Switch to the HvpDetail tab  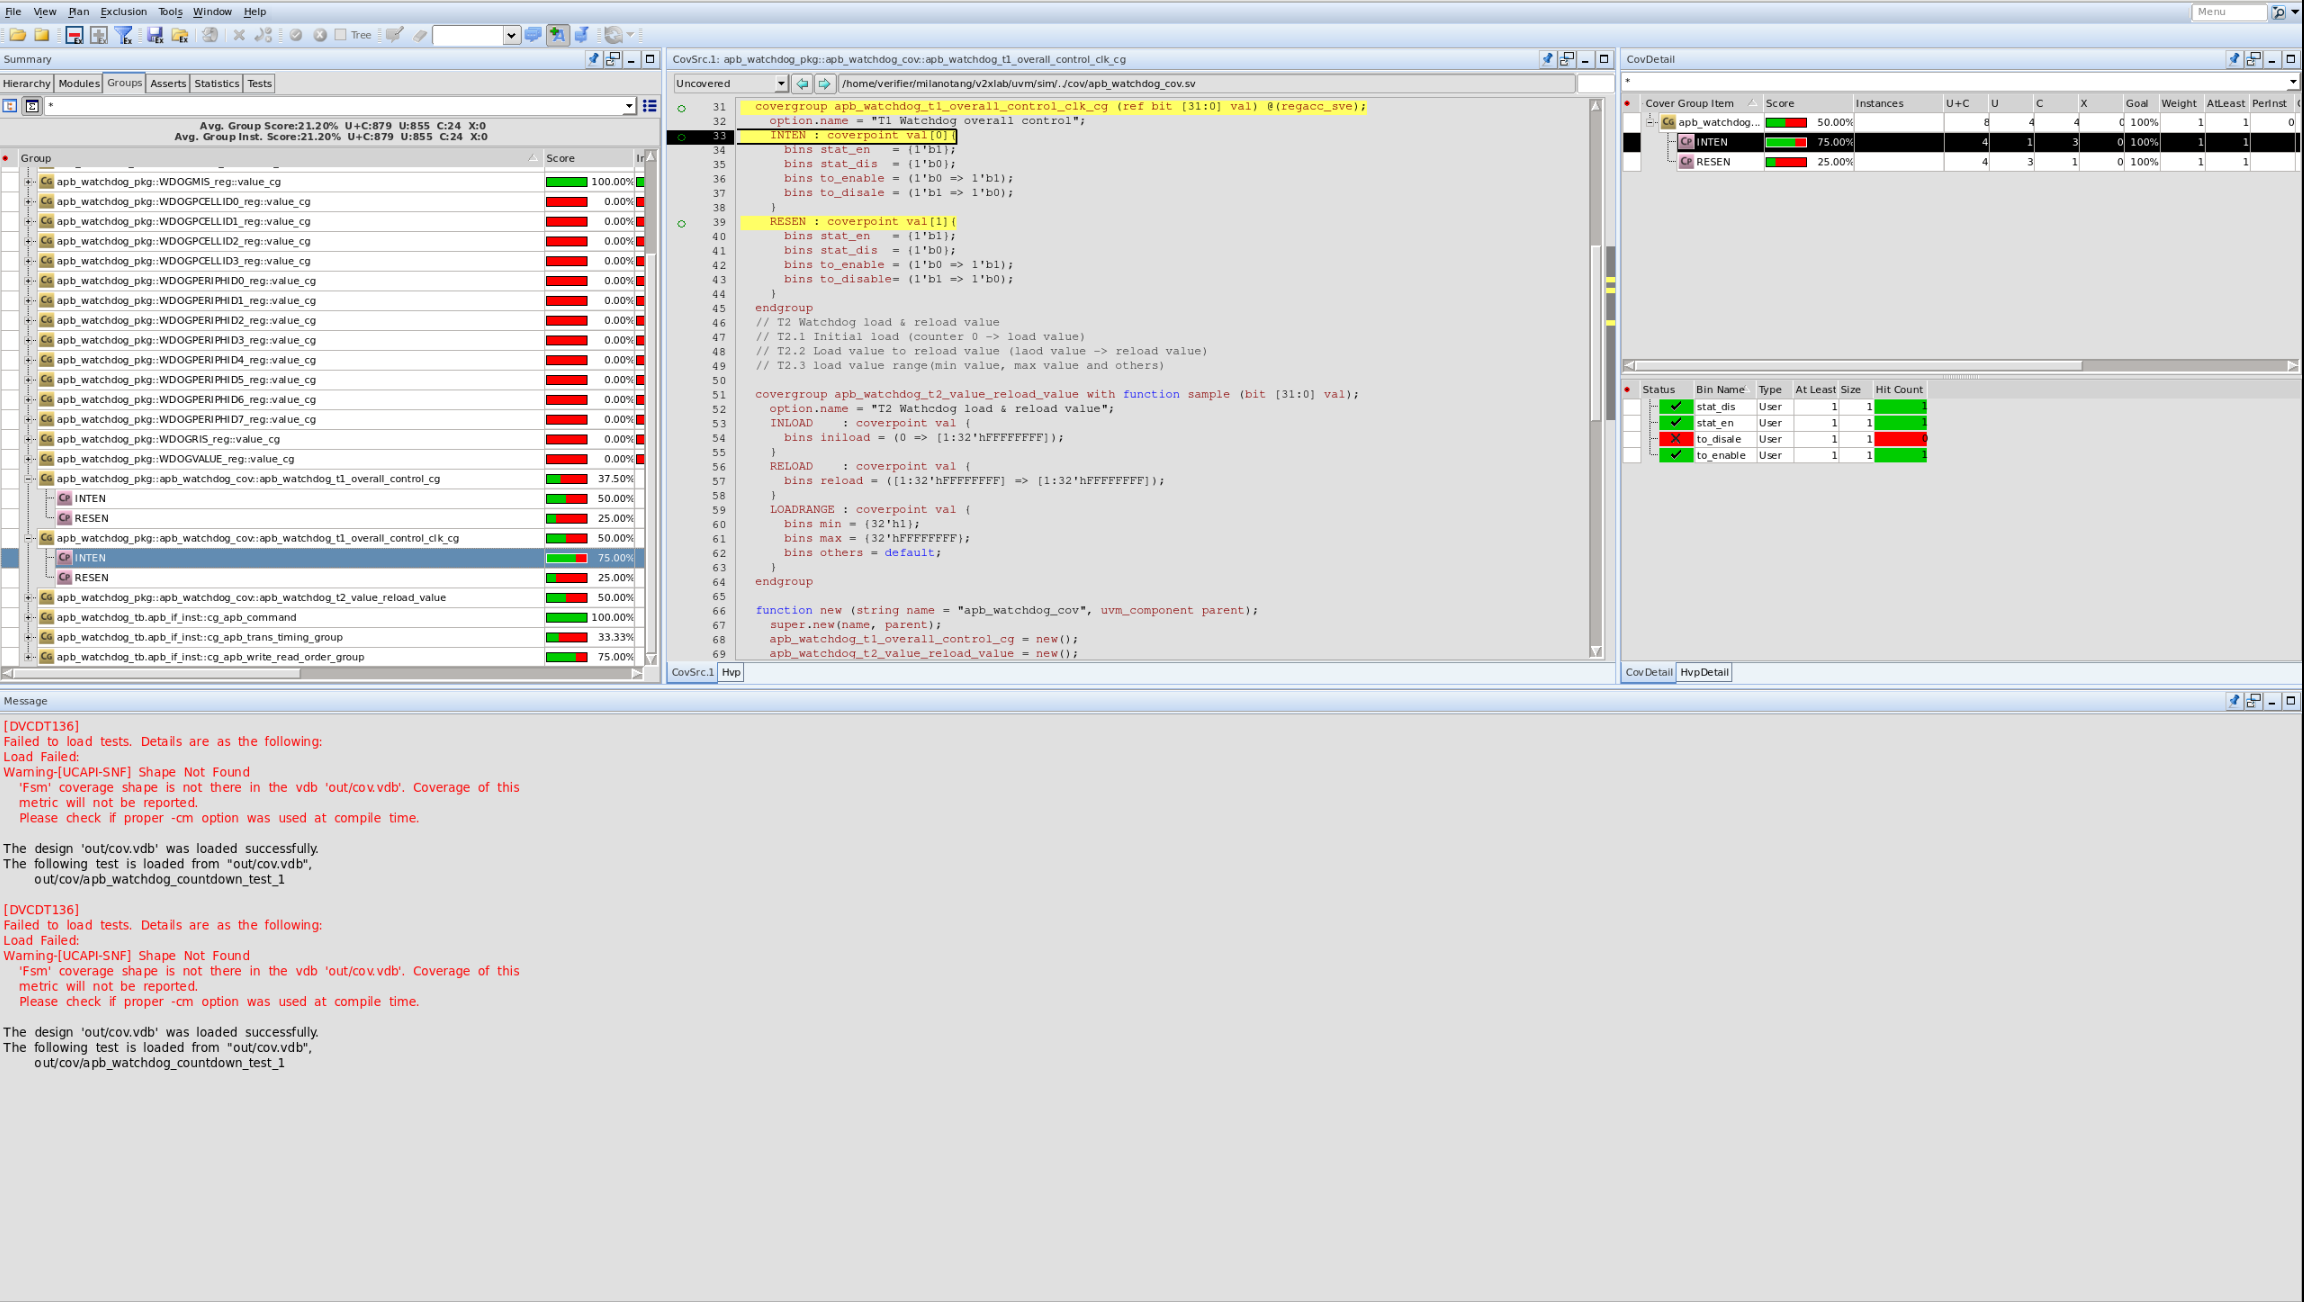[x=1704, y=672]
